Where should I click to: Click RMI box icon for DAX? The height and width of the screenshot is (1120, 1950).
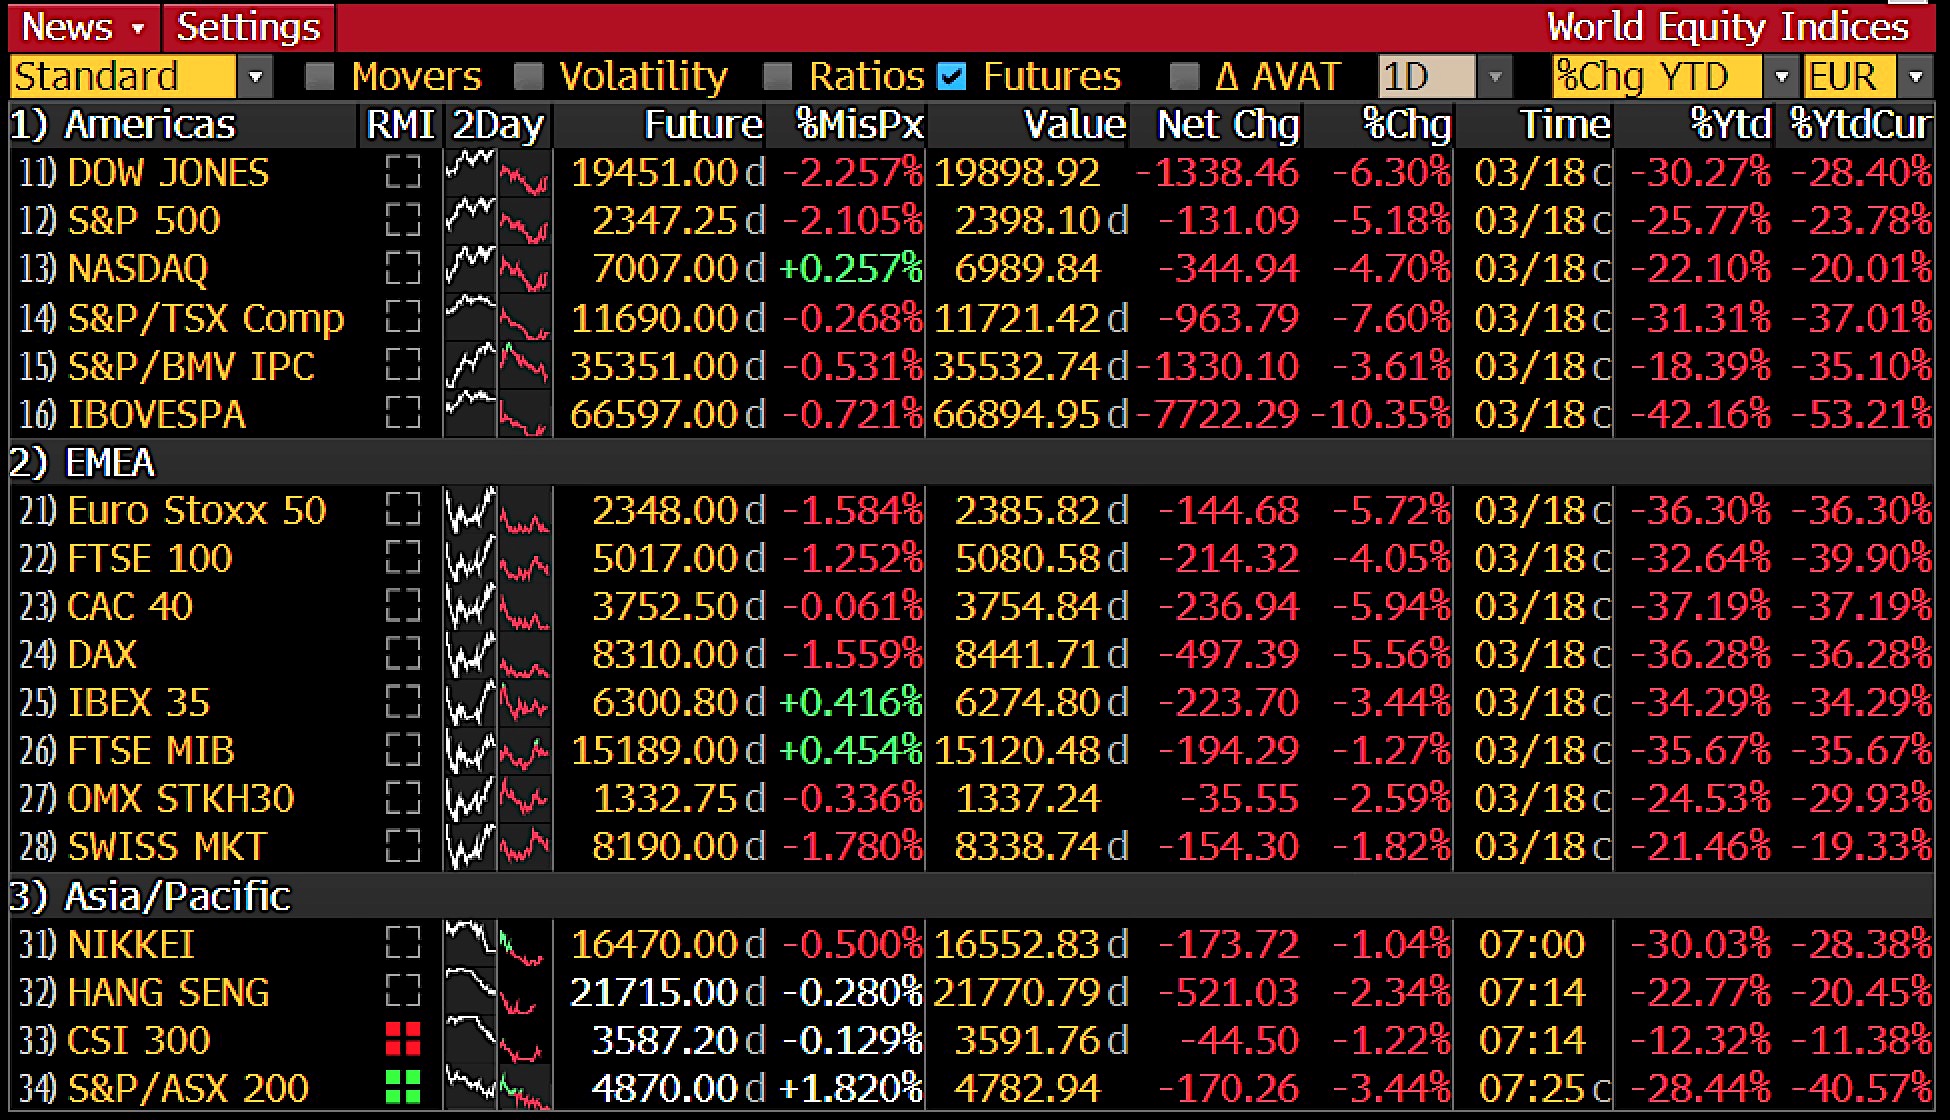(x=403, y=655)
